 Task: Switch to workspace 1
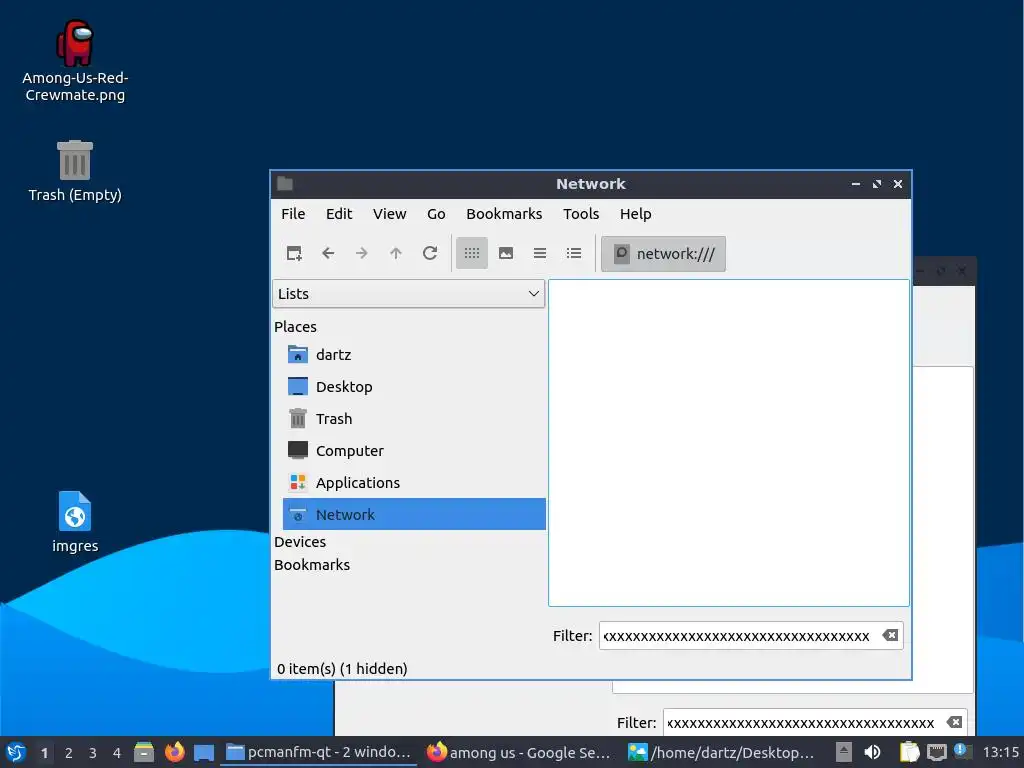pyautogui.click(x=44, y=753)
